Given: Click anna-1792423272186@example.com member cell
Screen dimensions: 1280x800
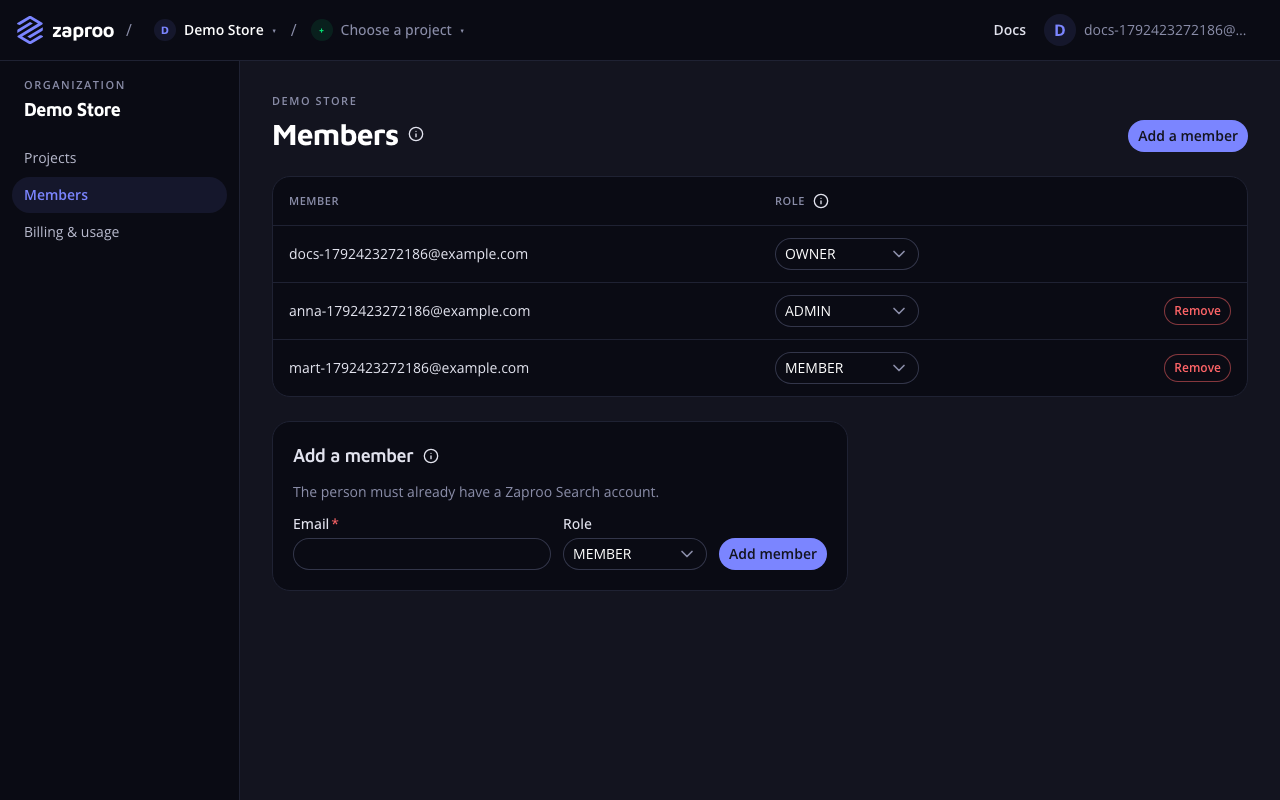Looking at the screenshot, I should (x=409, y=311).
